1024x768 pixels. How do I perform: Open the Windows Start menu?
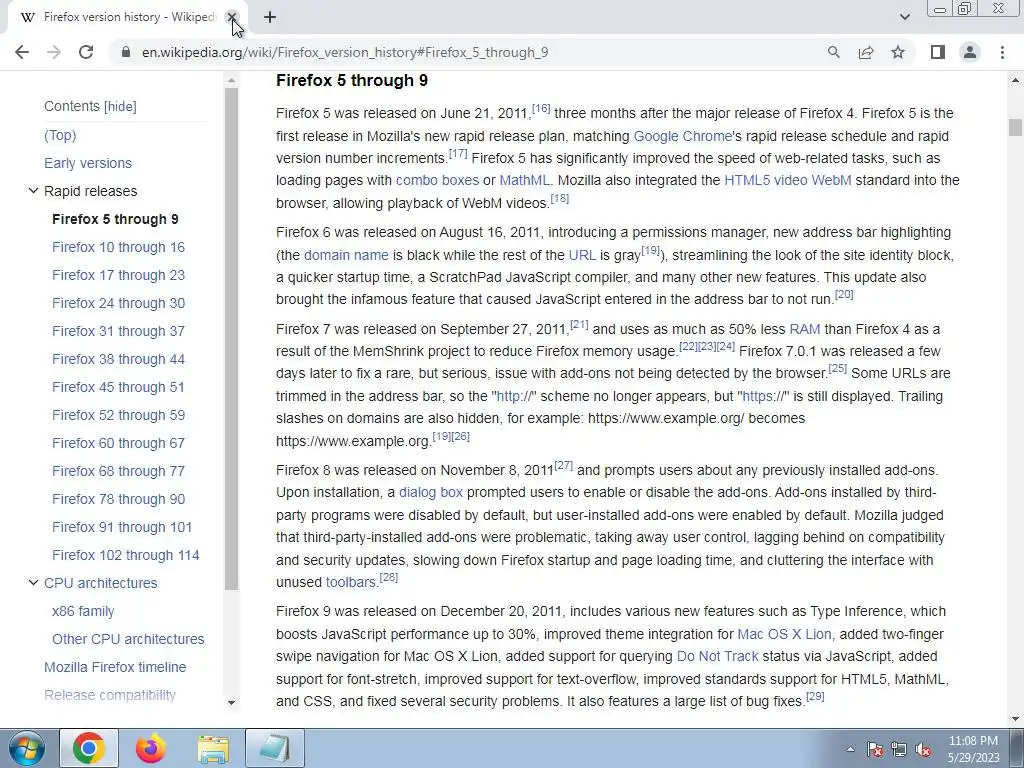(x=26, y=748)
